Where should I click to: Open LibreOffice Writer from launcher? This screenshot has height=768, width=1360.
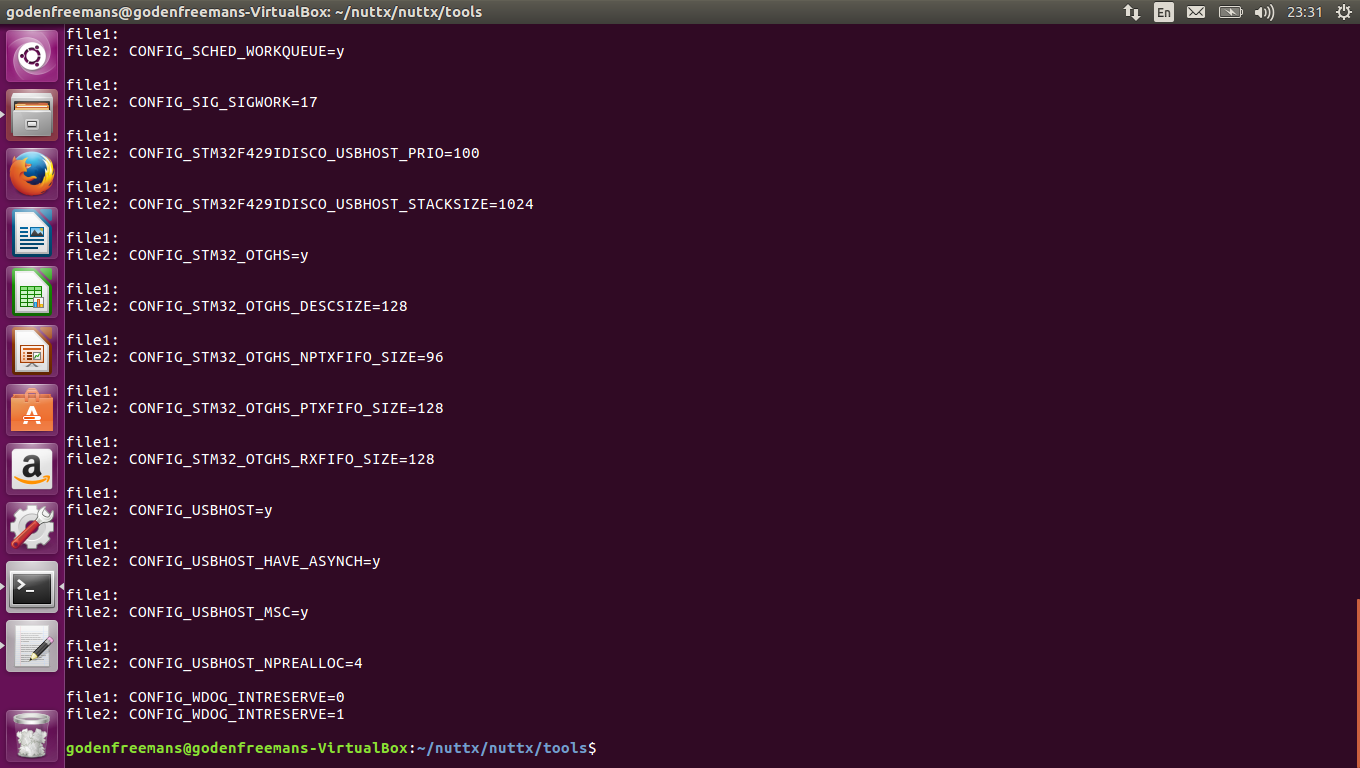pyautogui.click(x=32, y=233)
